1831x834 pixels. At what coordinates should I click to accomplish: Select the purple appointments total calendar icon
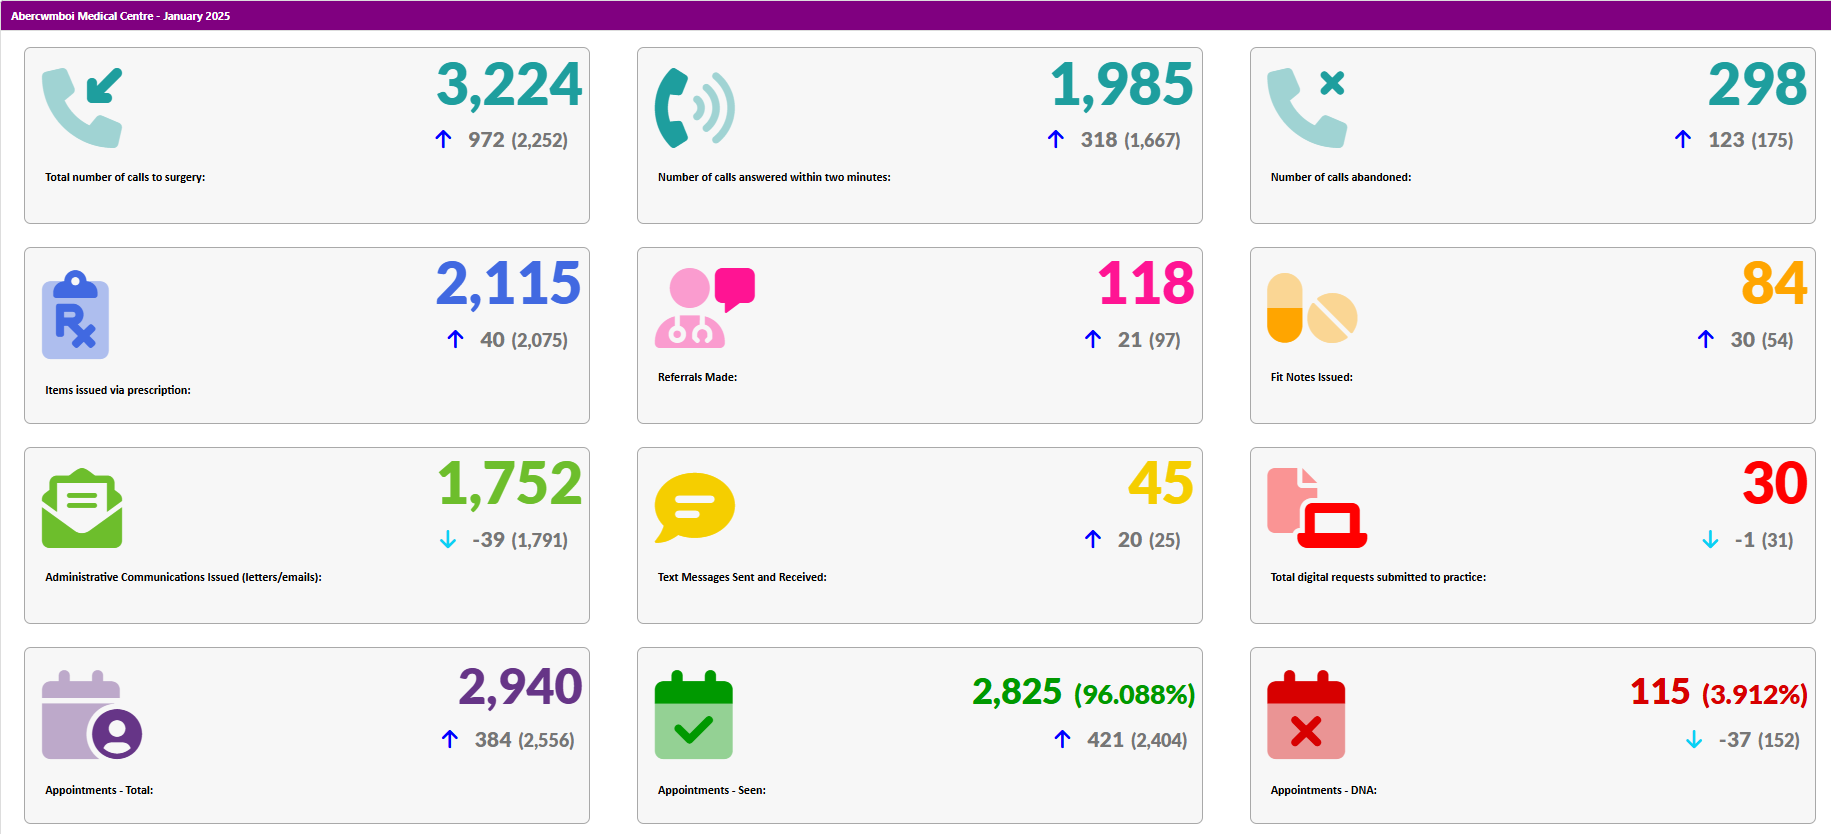[x=91, y=715]
